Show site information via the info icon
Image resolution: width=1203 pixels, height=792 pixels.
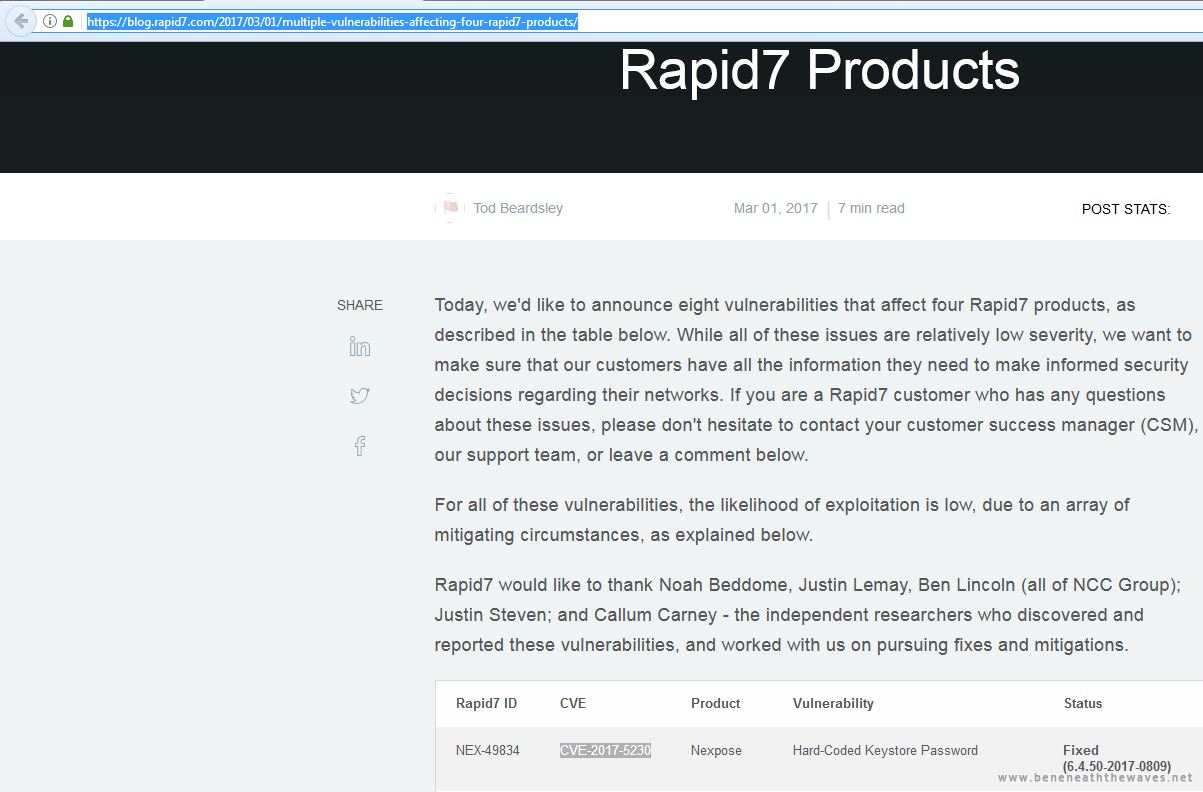[49, 21]
